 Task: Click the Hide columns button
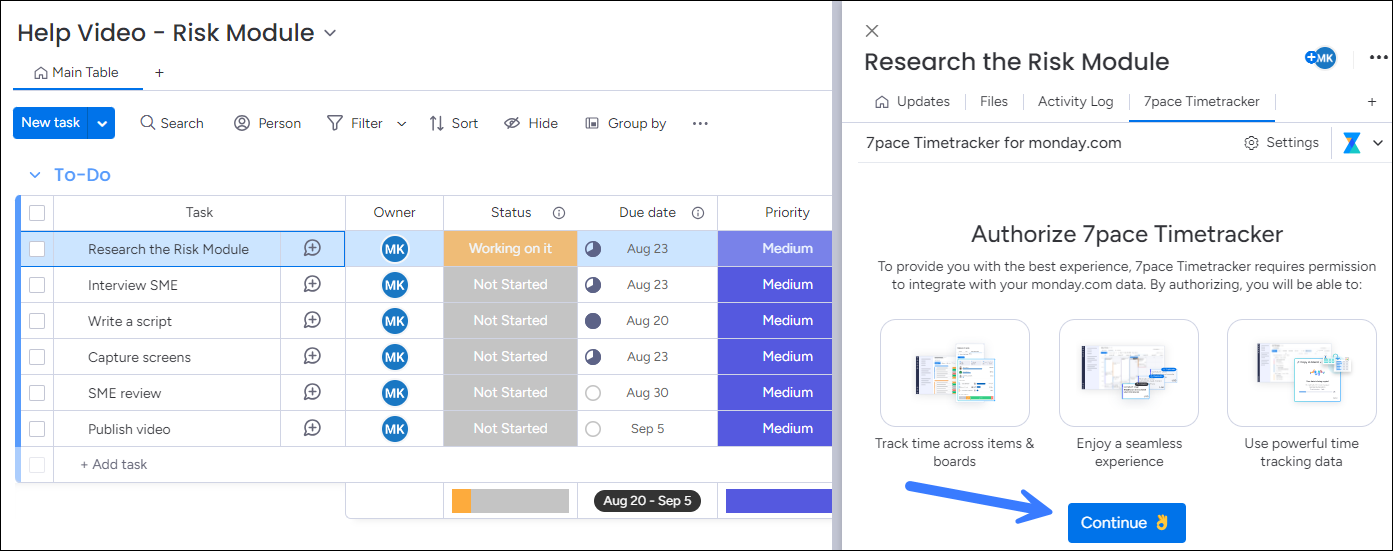[x=531, y=123]
